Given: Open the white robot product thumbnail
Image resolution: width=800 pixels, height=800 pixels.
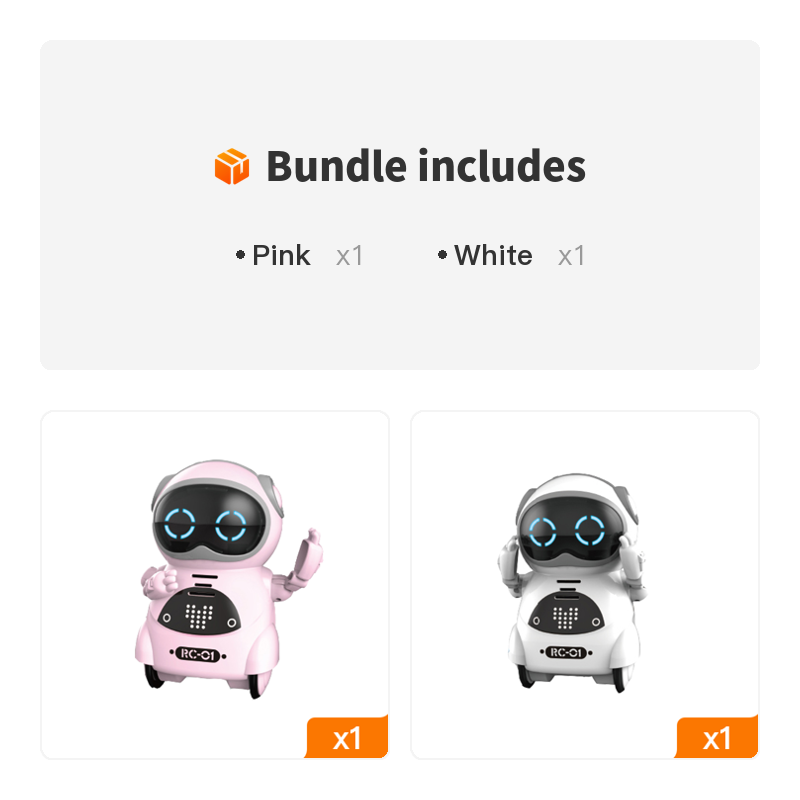Looking at the screenshot, I should tap(585, 585).
